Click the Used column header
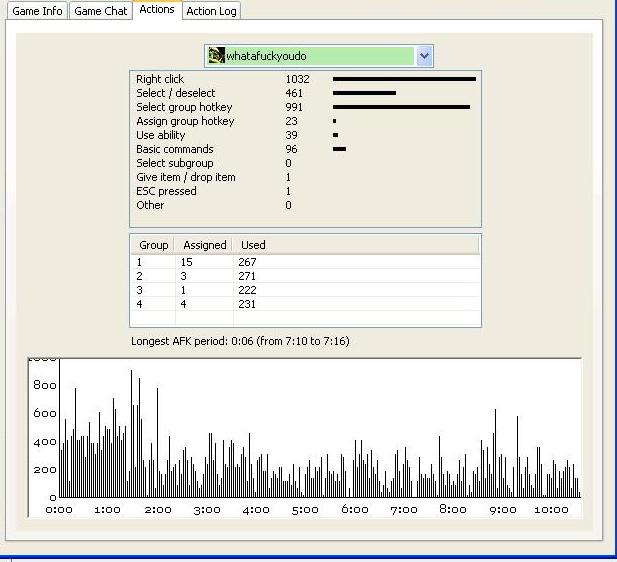617x562 pixels. tap(253, 245)
